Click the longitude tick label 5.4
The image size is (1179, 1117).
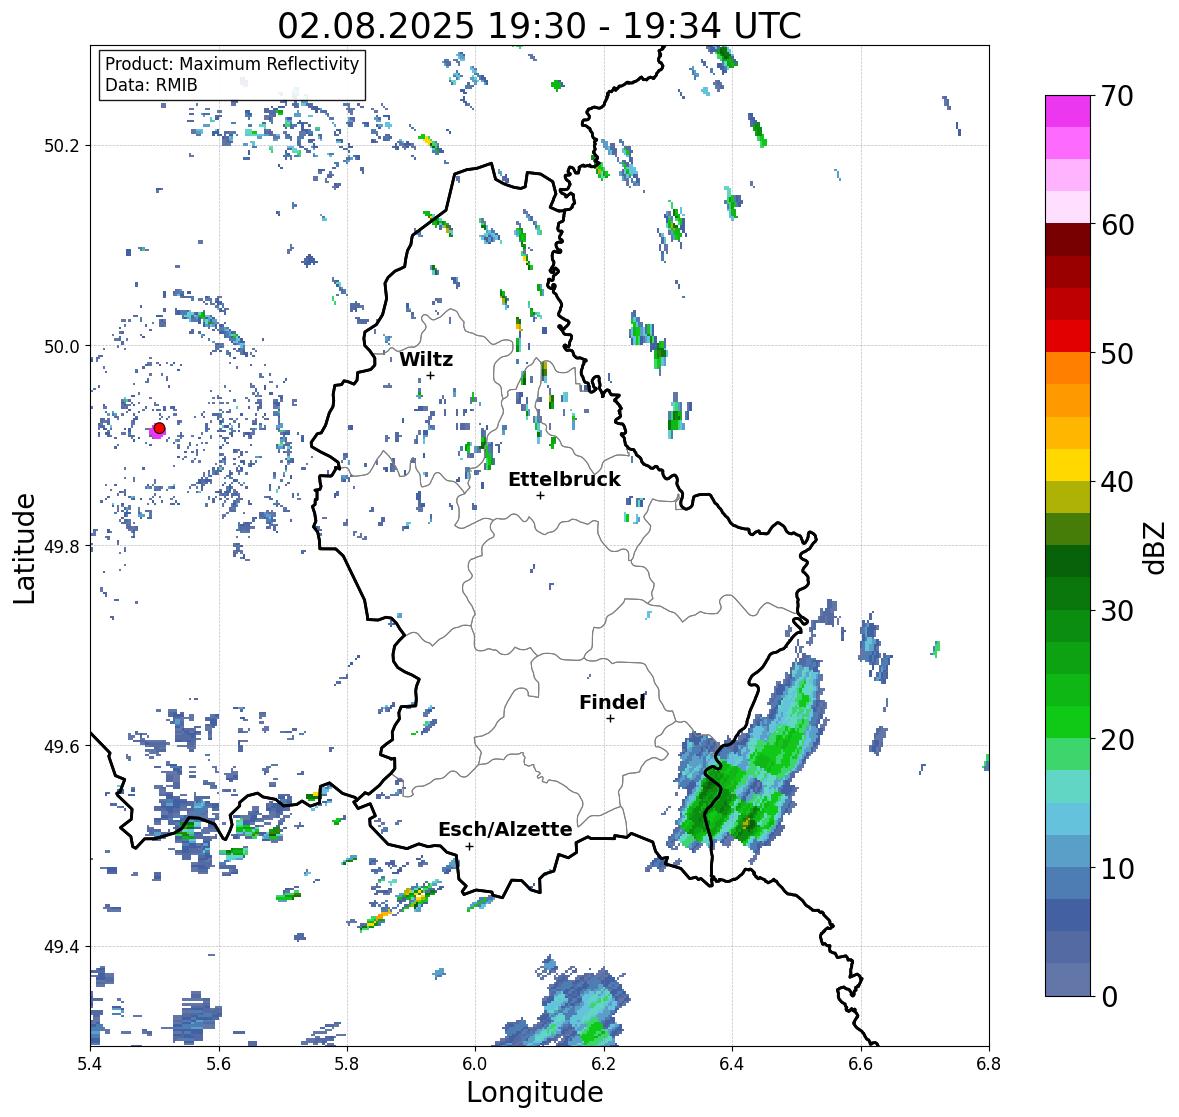click(x=90, y=1064)
